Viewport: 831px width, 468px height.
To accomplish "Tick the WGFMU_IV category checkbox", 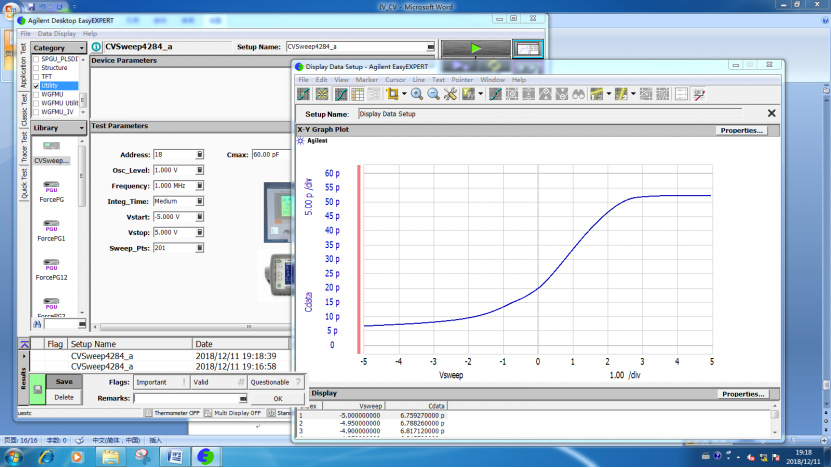I will coord(36,112).
